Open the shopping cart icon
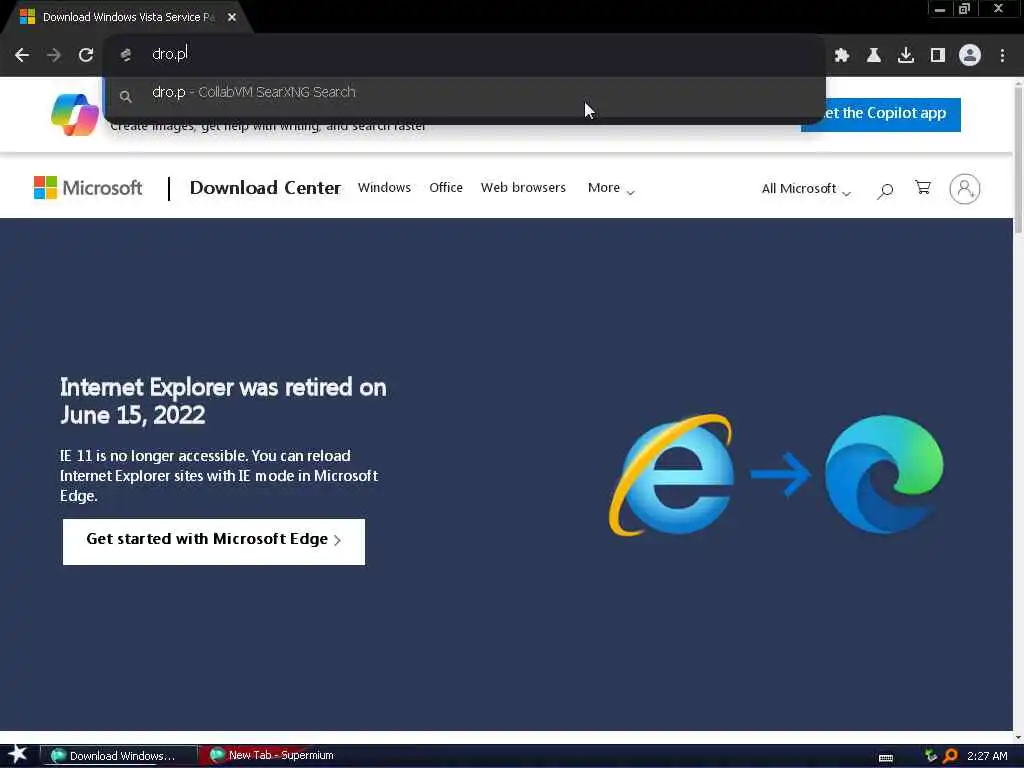1024x768 pixels. 923,188
